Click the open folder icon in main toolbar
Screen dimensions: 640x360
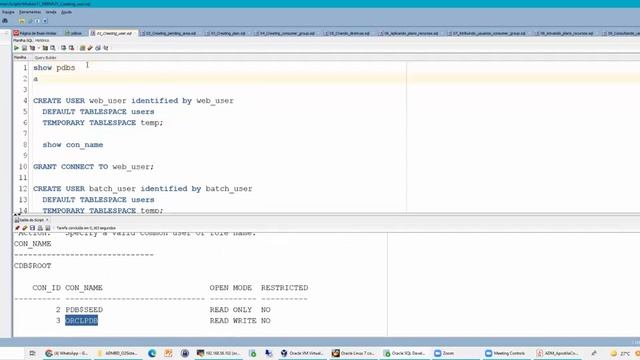pyautogui.click(x=22, y=21)
